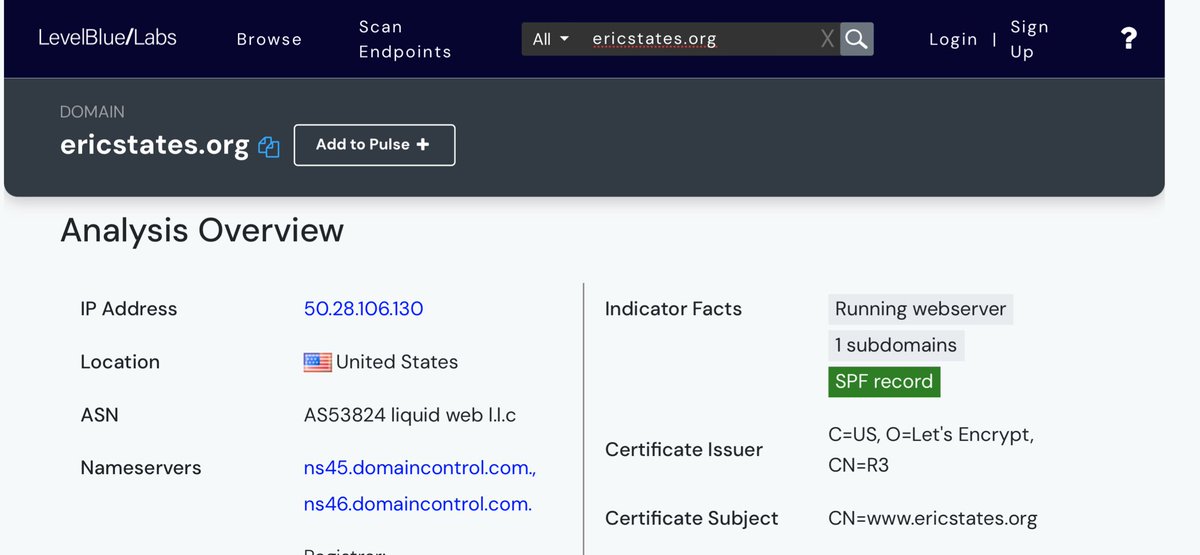Click the green SPF record badge
The width and height of the screenshot is (1200, 555).
[x=884, y=381]
